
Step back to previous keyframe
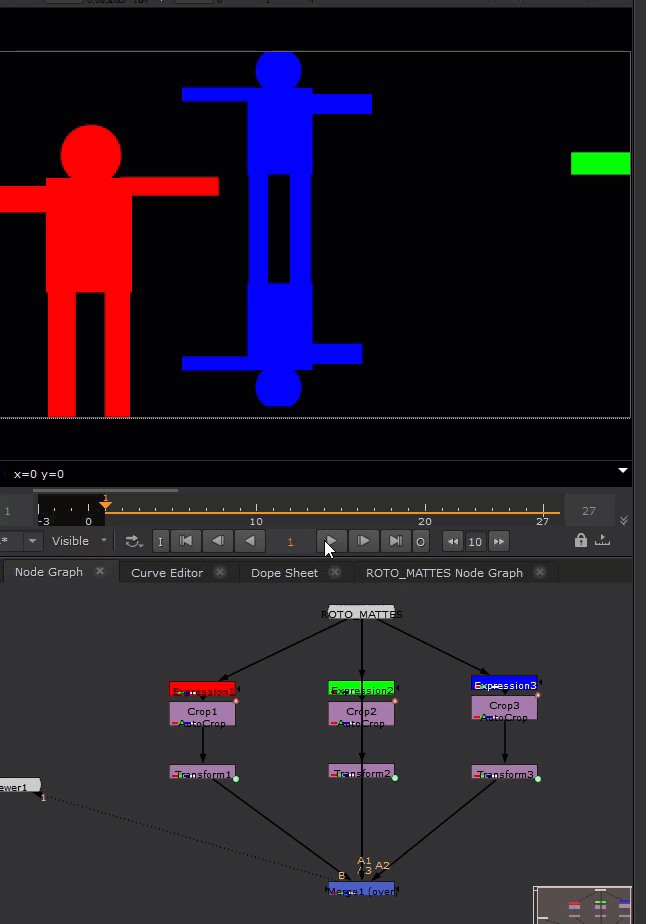click(217, 541)
